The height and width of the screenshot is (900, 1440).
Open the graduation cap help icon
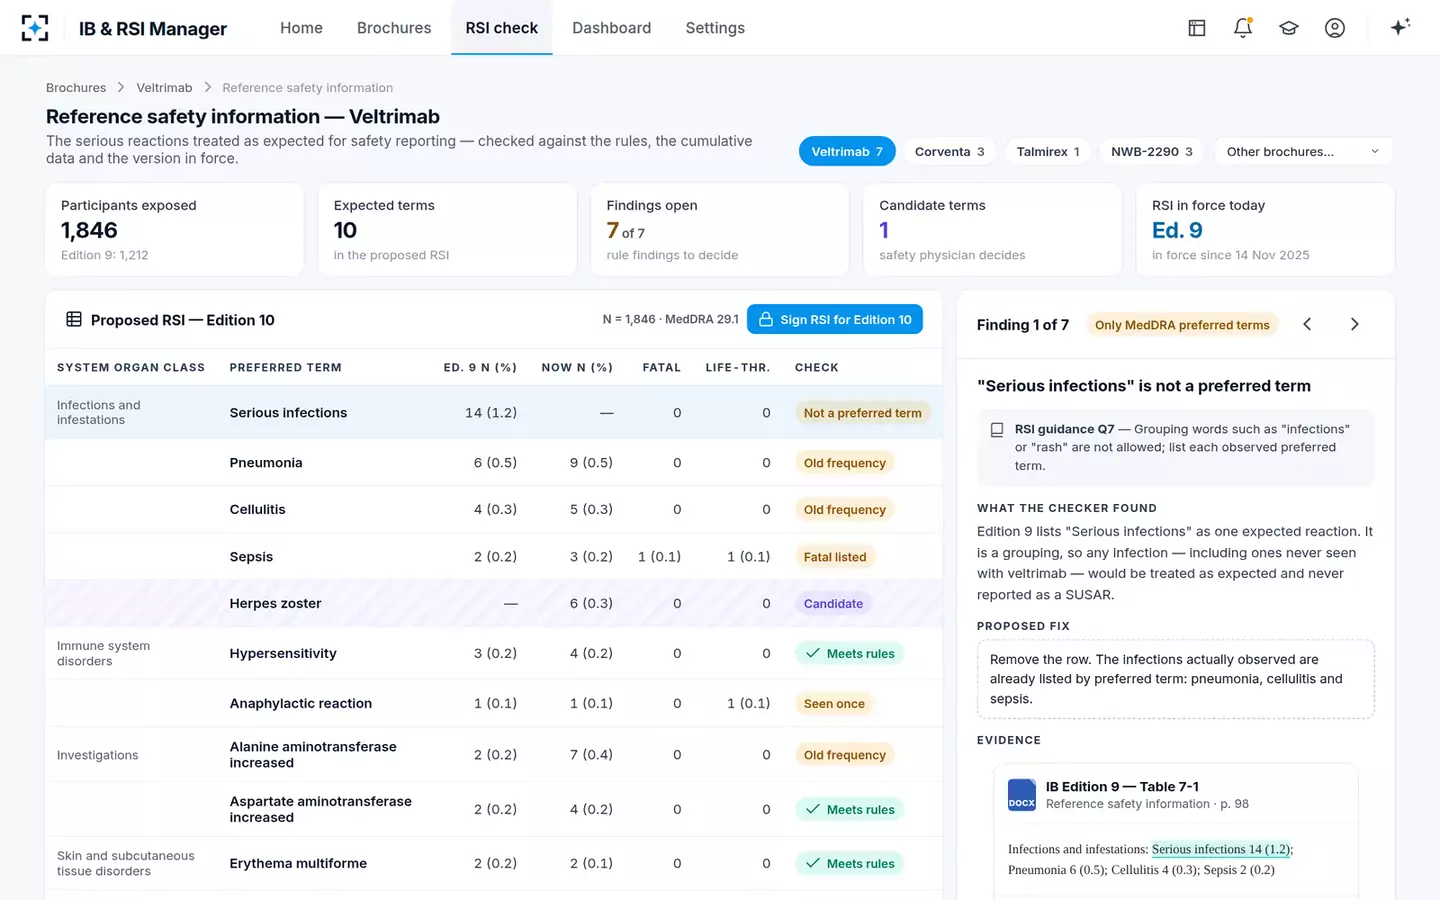click(1289, 28)
